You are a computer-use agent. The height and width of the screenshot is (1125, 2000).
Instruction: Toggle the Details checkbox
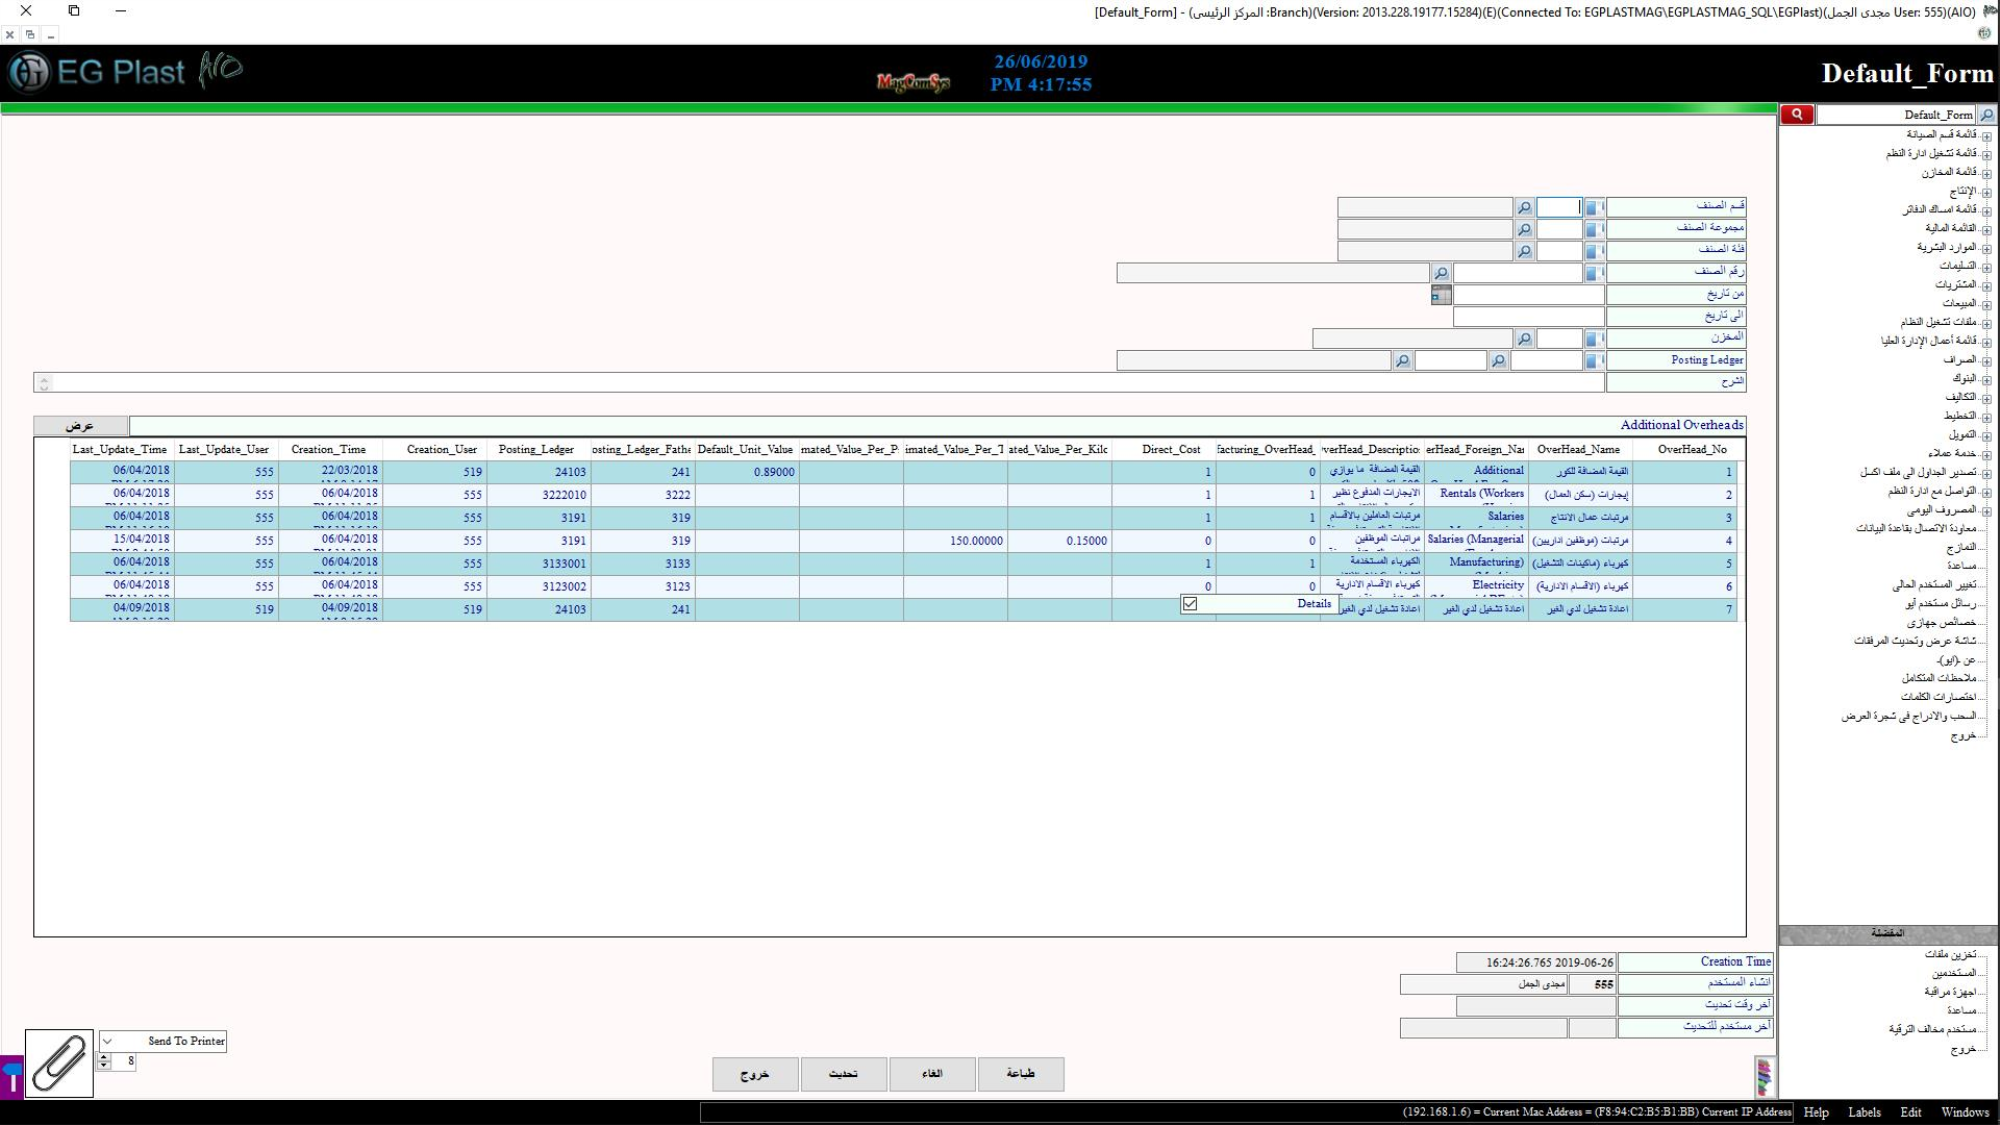1190,604
